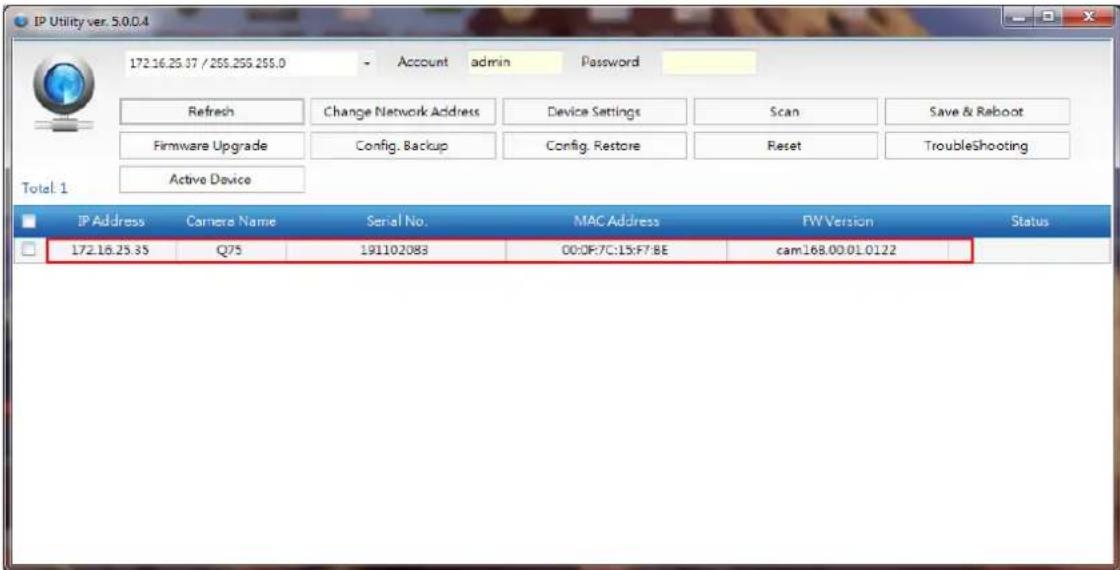The image size is (1120, 570).
Task: Tick the checkbox for camera row 172.16.25.35
Action: point(29,250)
